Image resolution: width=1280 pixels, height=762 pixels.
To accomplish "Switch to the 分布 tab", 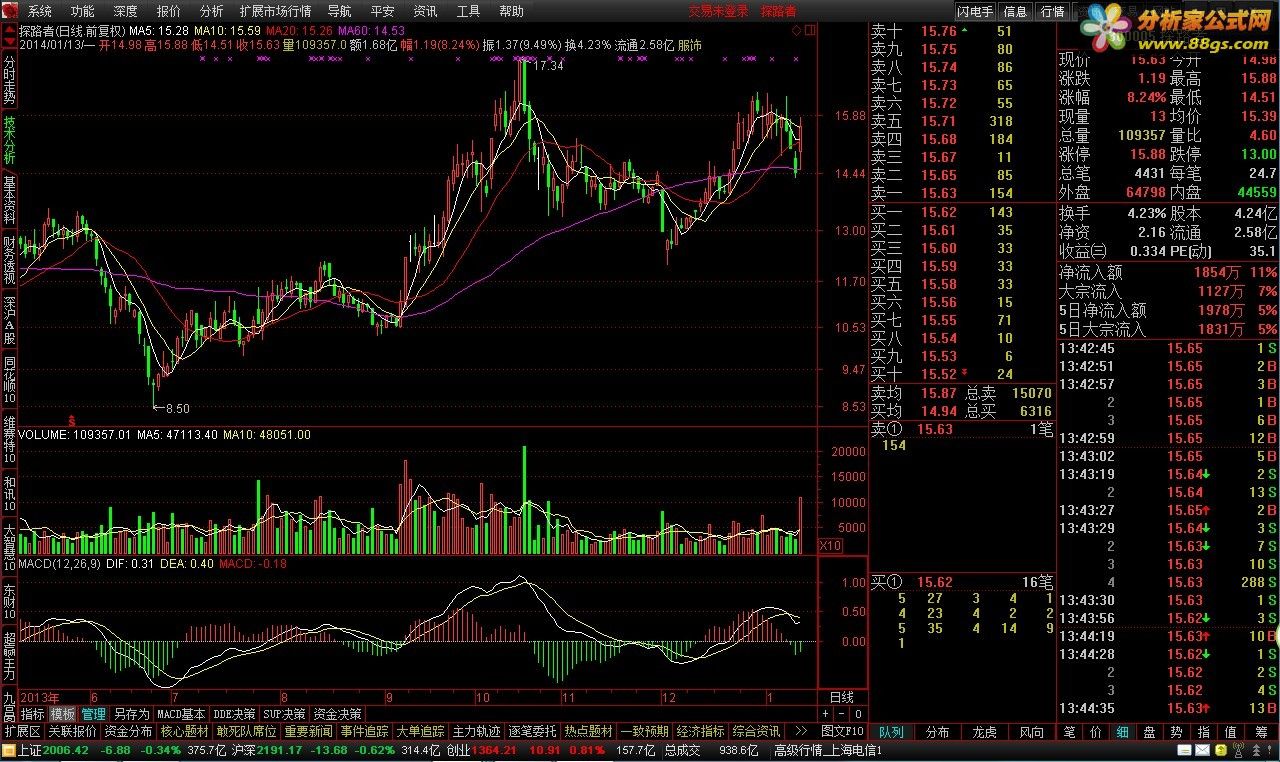I will pos(938,732).
